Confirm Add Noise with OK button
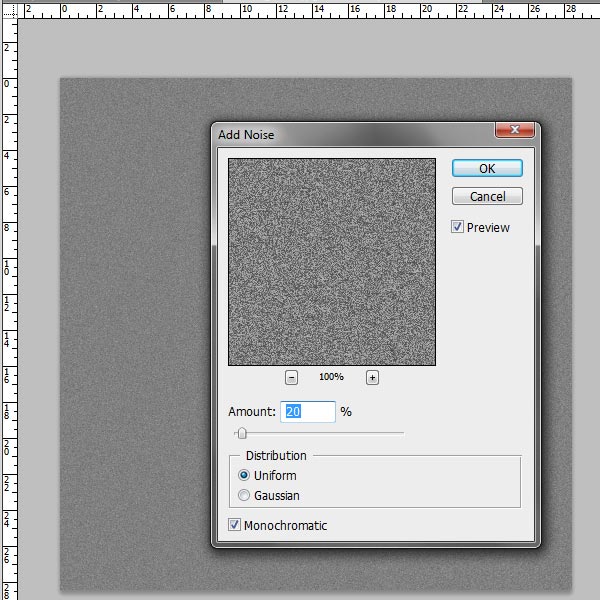This screenshot has width=600, height=600. 487,168
